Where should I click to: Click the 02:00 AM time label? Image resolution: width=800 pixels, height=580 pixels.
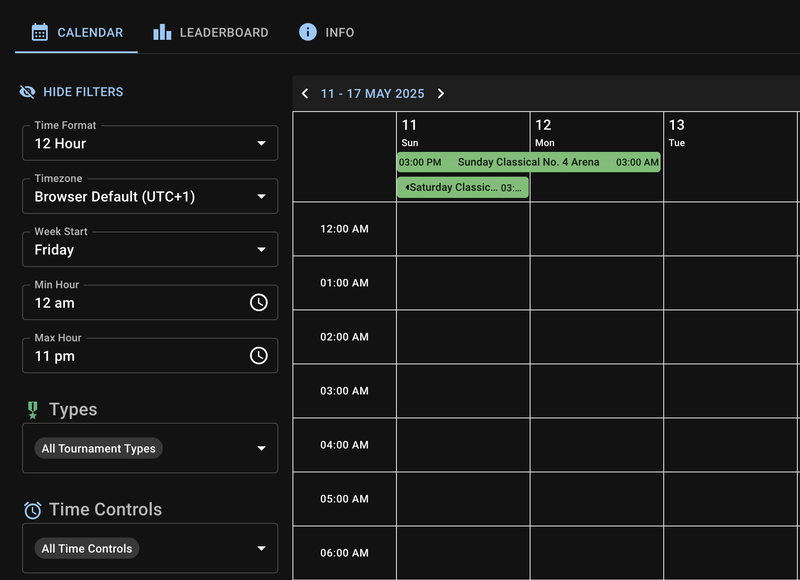coord(344,337)
